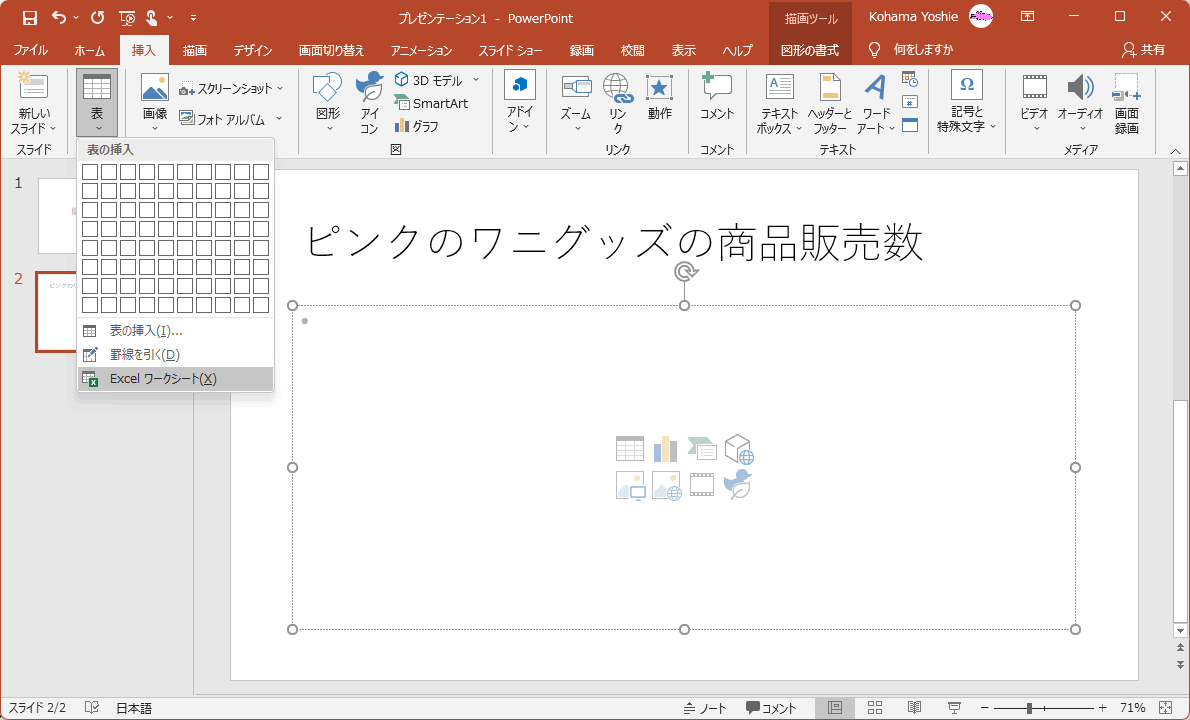The image size is (1190, 720).
Task: Insert a コメント
Action: point(716,102)
